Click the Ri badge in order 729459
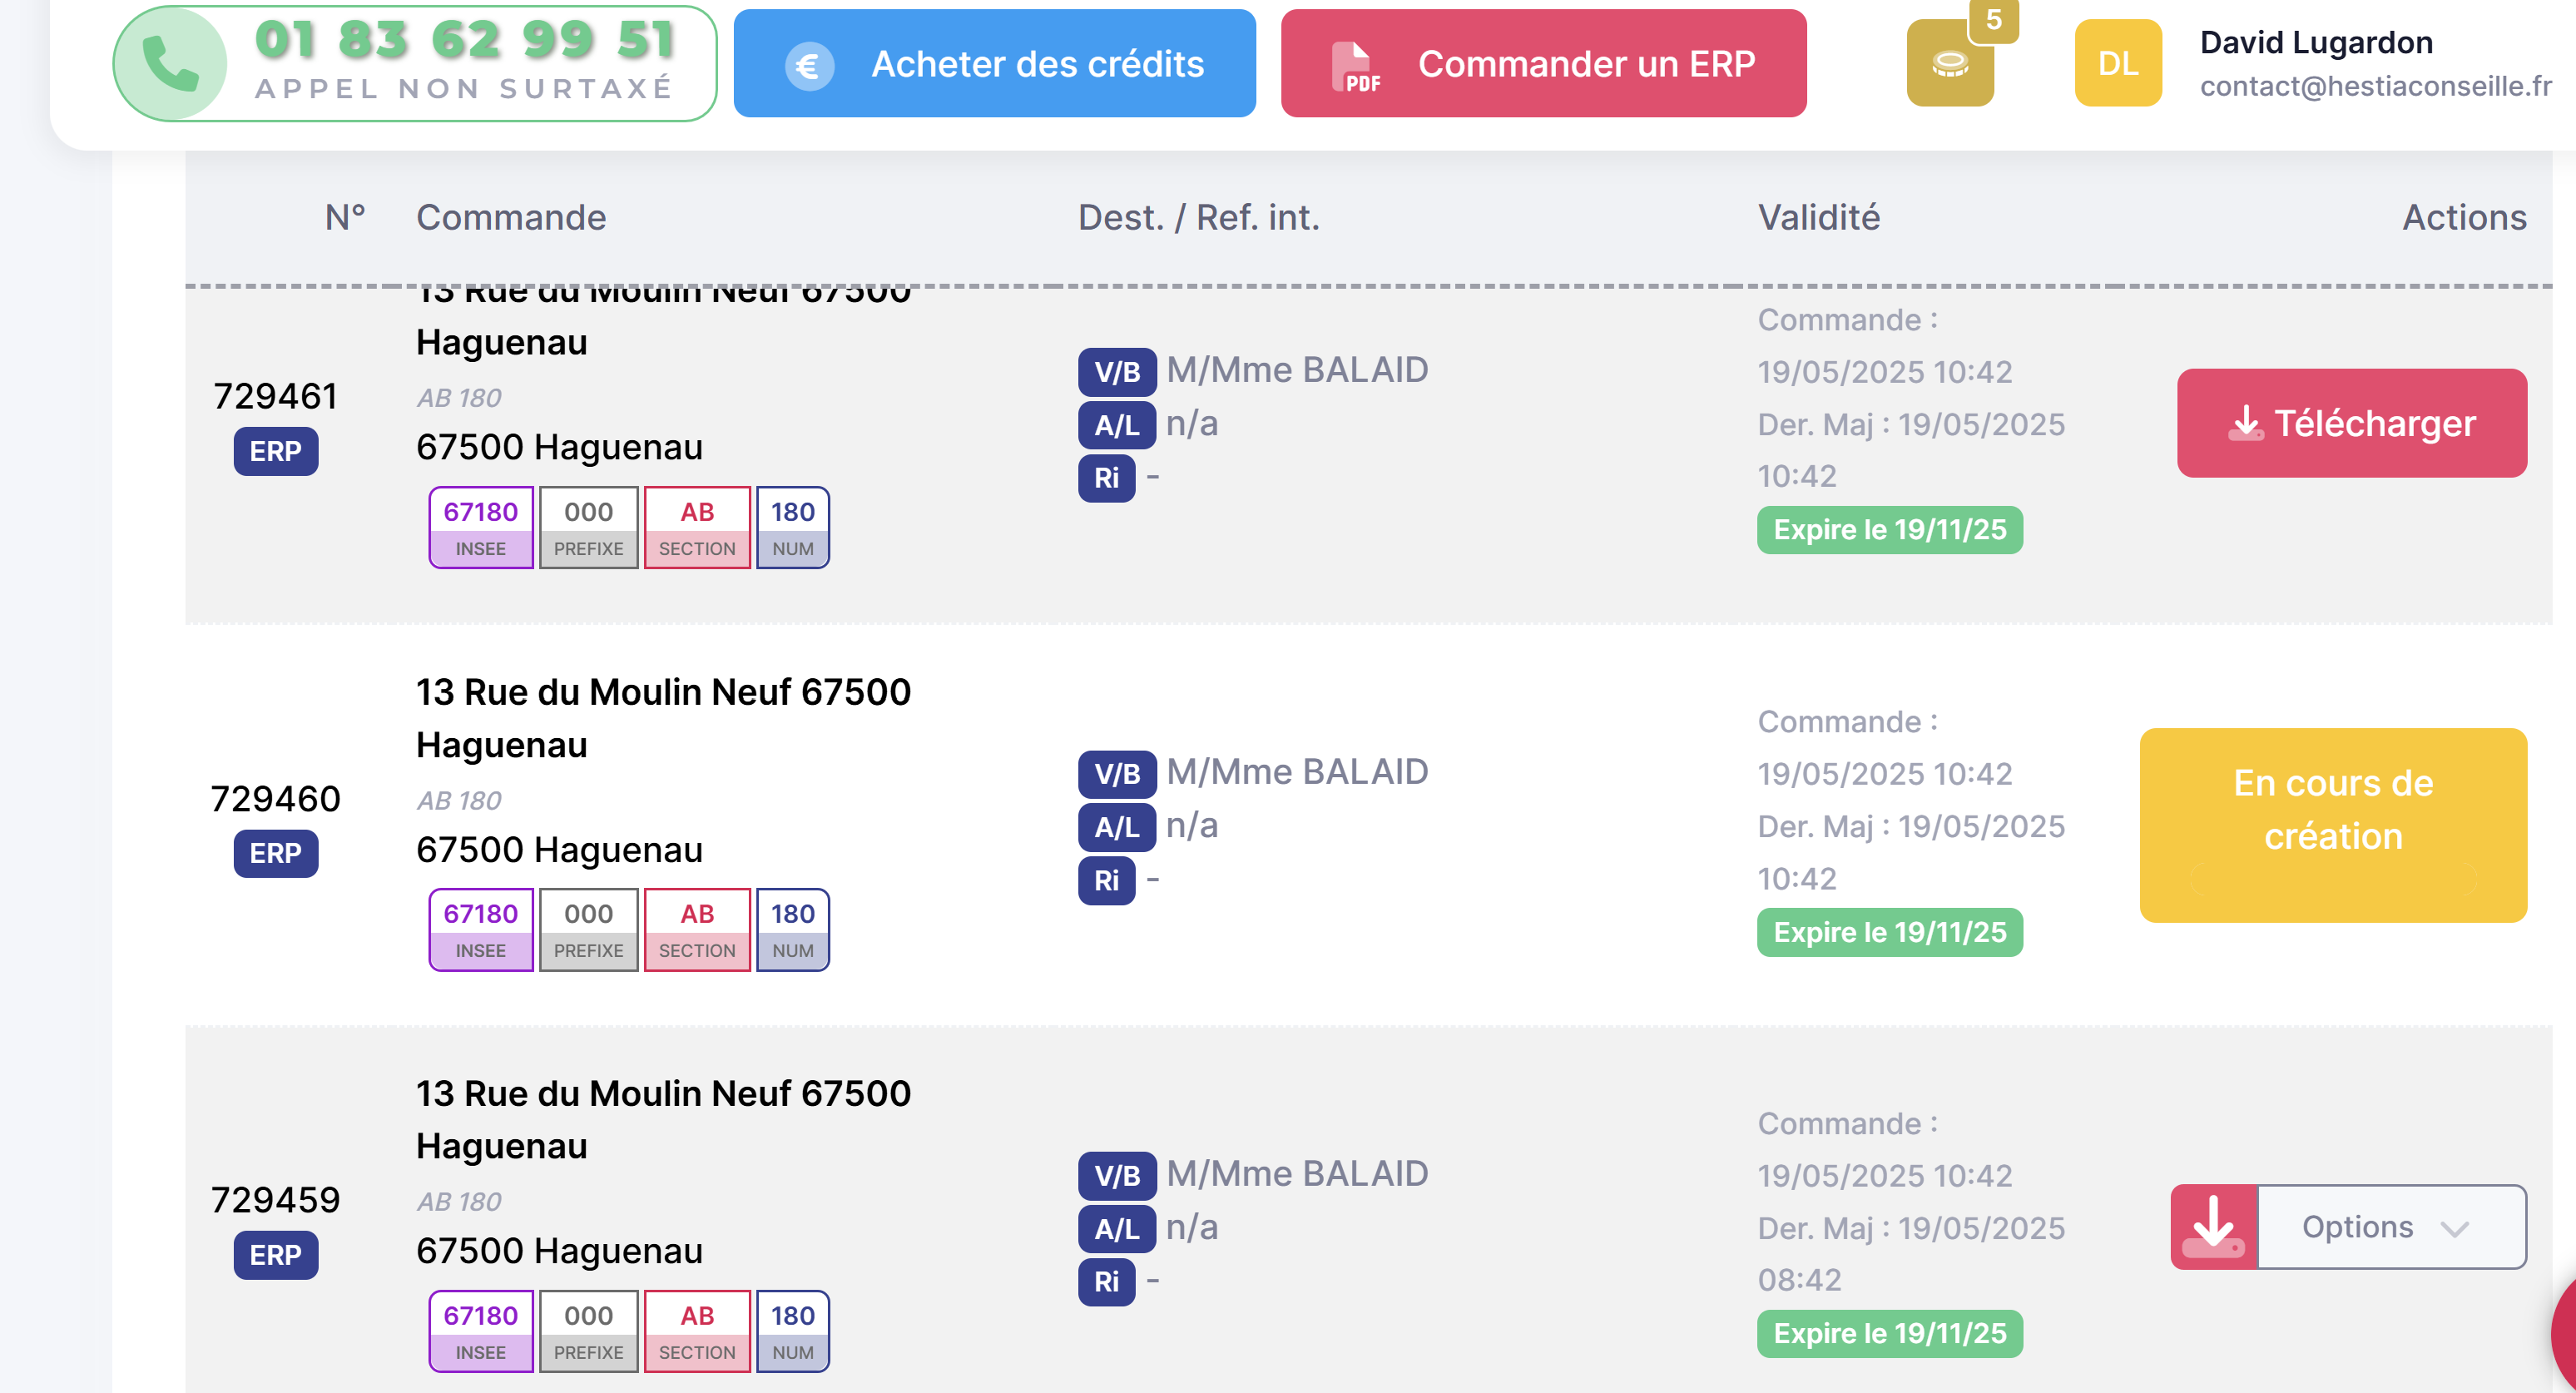The image size is (2576, 1393). point(1106,1282)
